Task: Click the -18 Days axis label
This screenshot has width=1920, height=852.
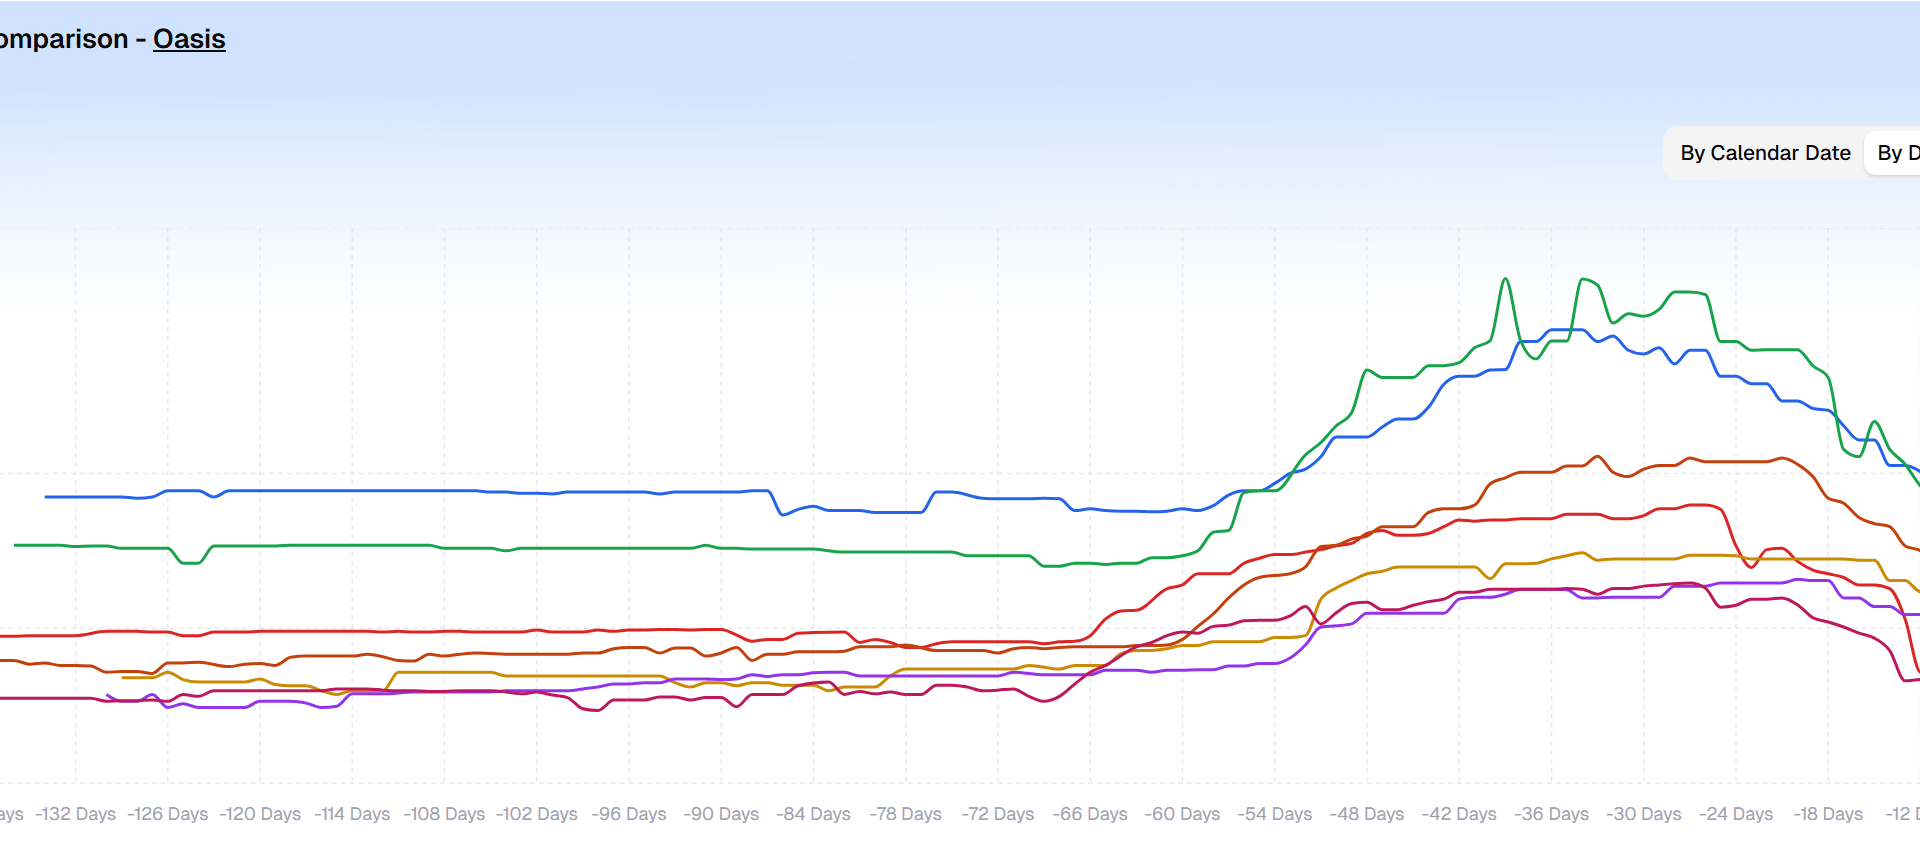Action: 1828,814
